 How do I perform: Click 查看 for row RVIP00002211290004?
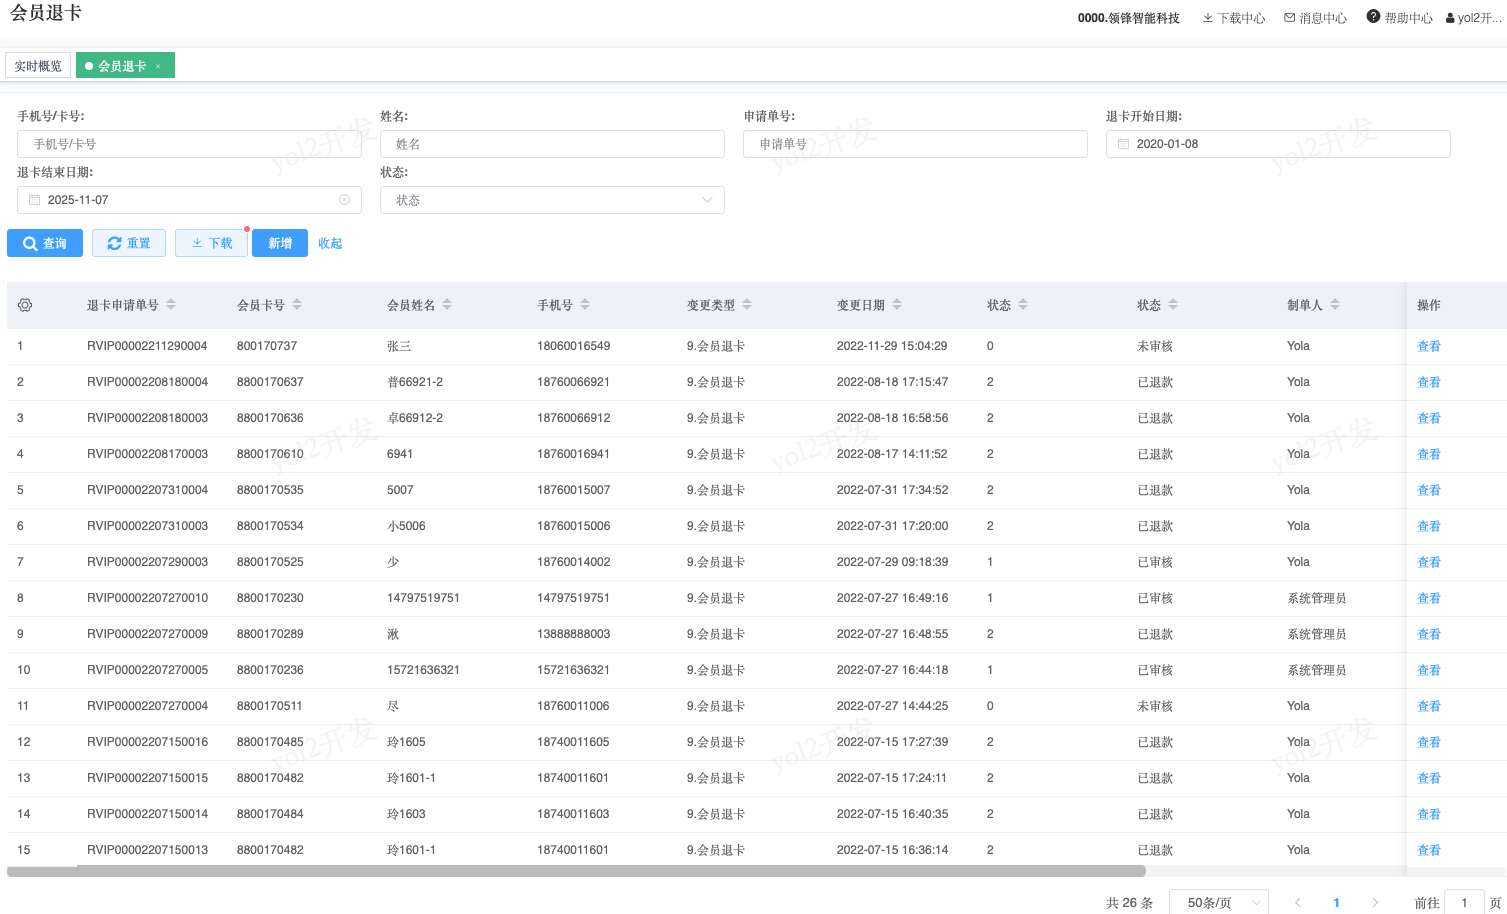(1429, 346)
